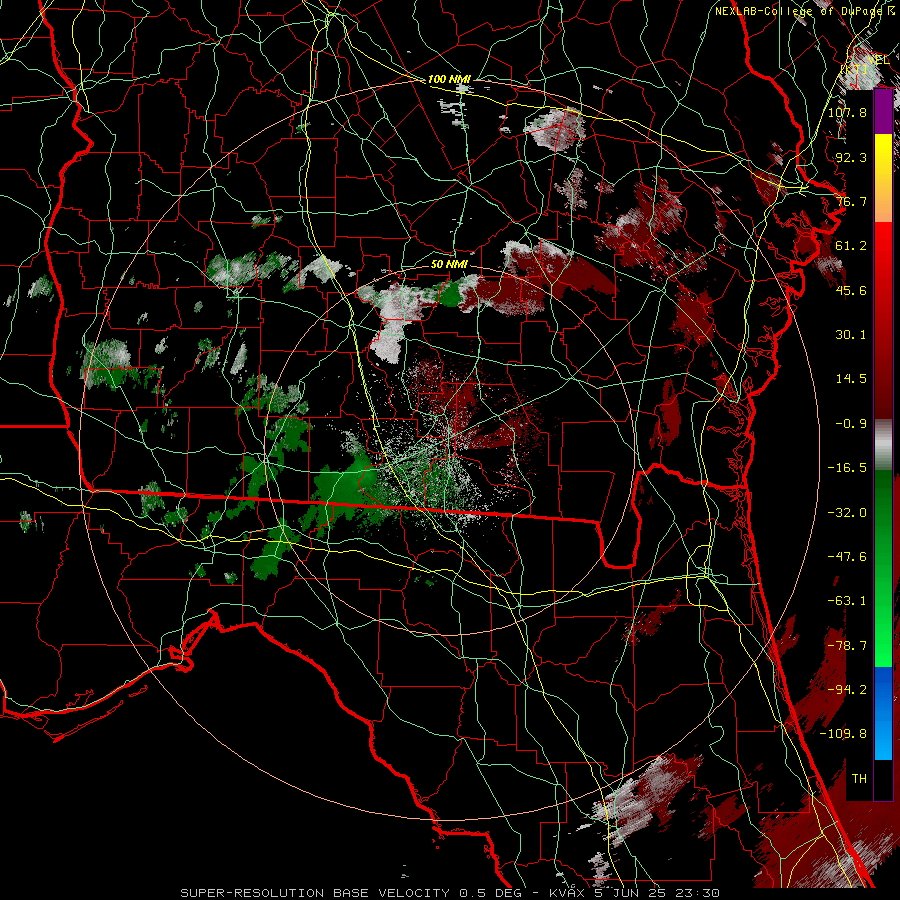The image size is (900, 900).
Task: Click the "NEXLAB-College of DuPage" credit text
Action: click(799, 11)
